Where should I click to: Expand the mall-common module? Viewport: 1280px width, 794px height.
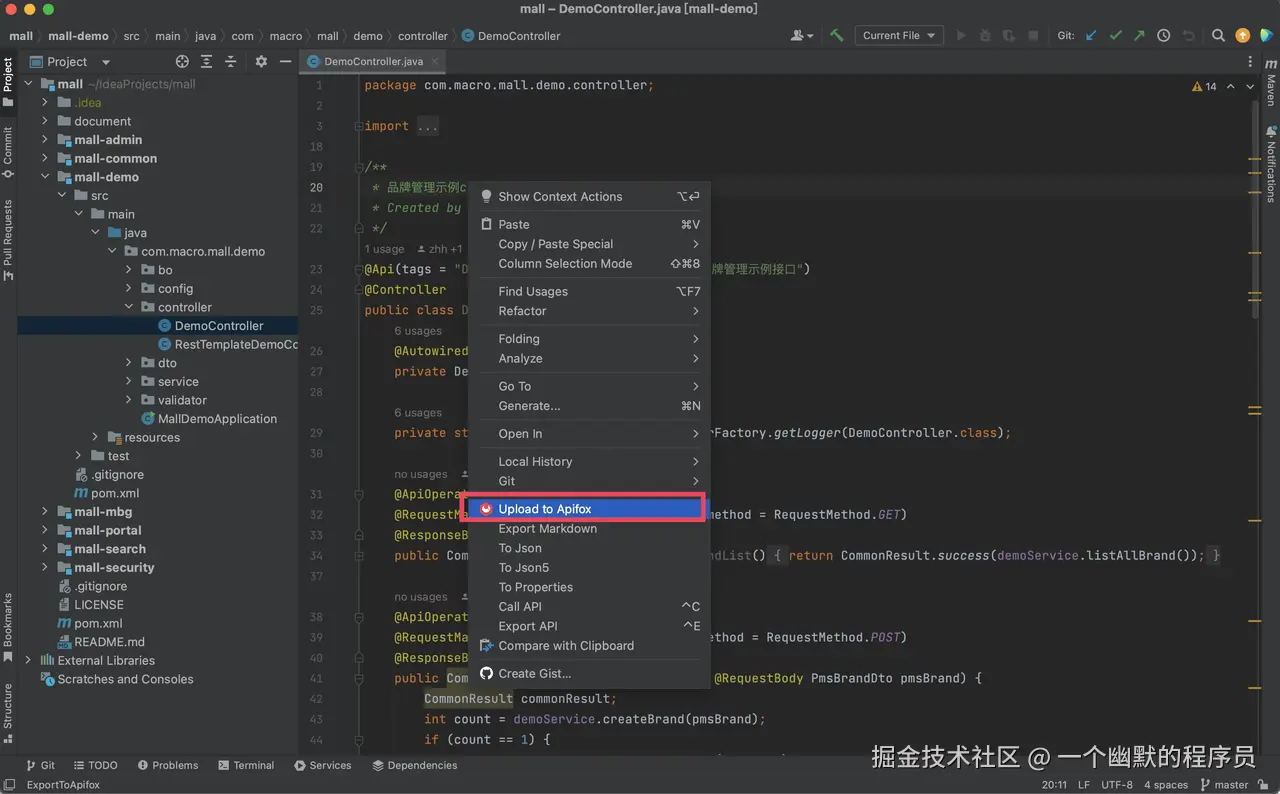[45, 158]
